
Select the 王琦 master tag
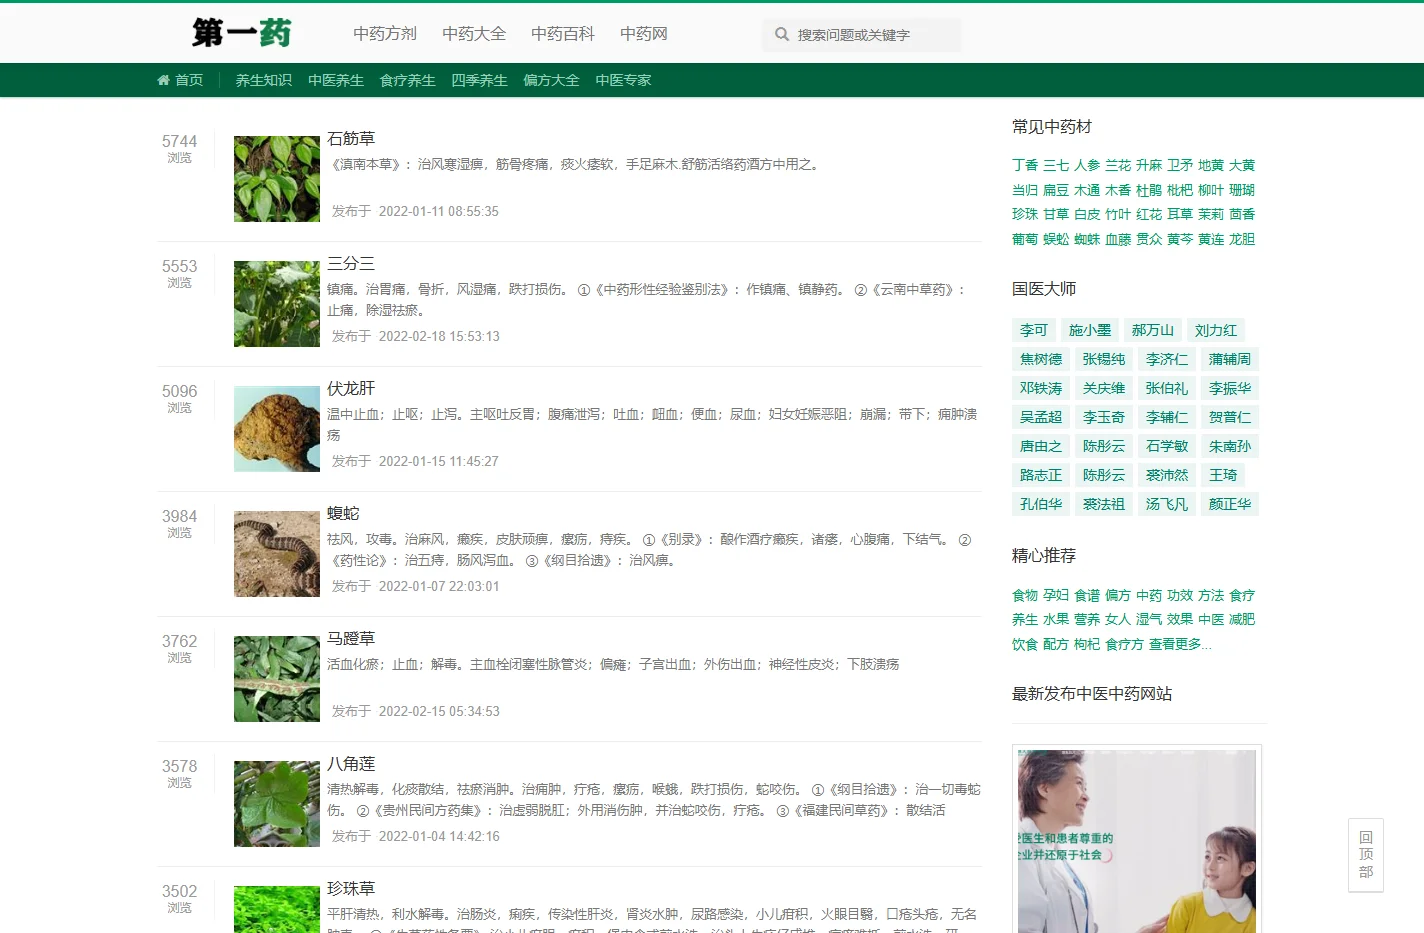(1223, 475)
